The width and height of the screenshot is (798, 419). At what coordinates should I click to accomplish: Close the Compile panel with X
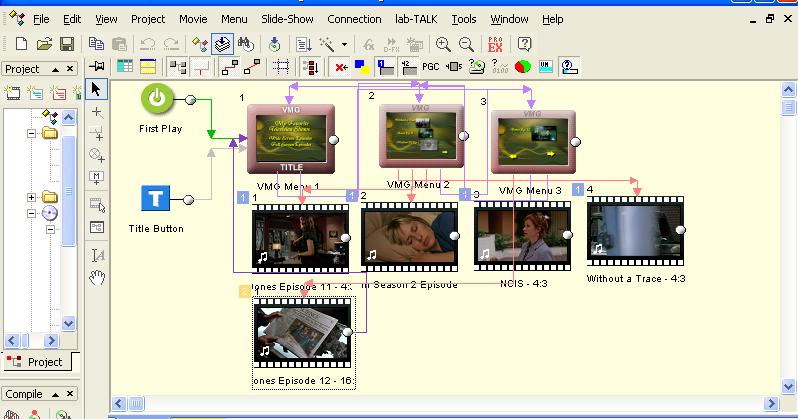pyautogui.click(x=70, y=394)
